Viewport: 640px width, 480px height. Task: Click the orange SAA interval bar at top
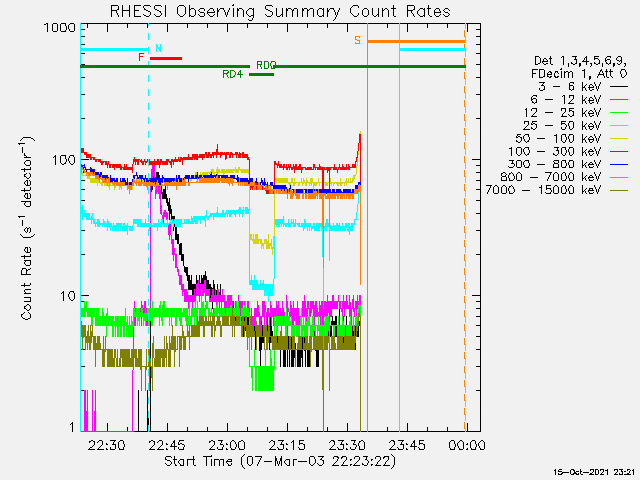click(416, 41)
